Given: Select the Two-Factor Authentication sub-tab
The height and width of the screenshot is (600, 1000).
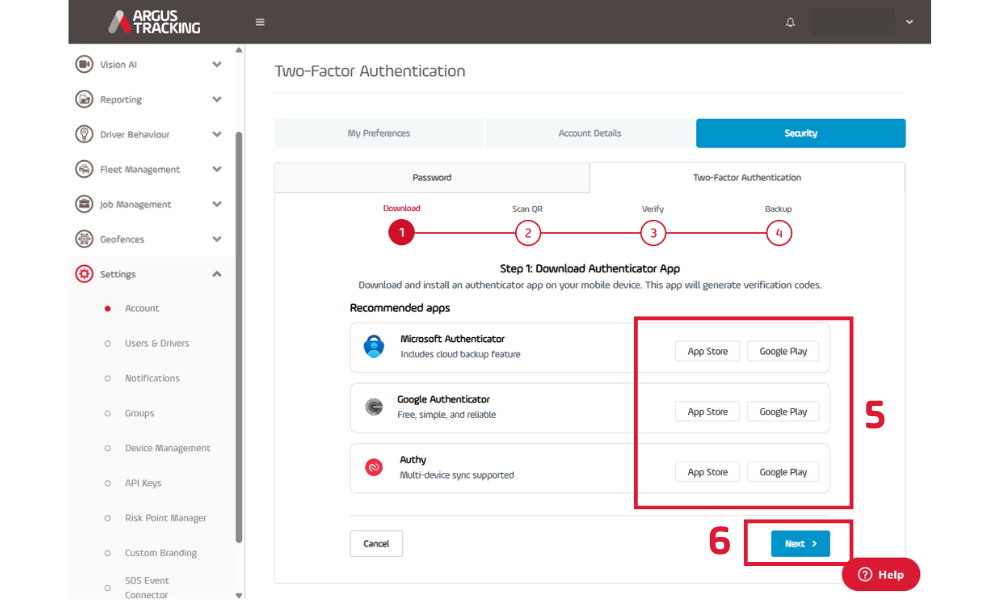Looking at the screenshot, I should [x=747, y=177].
